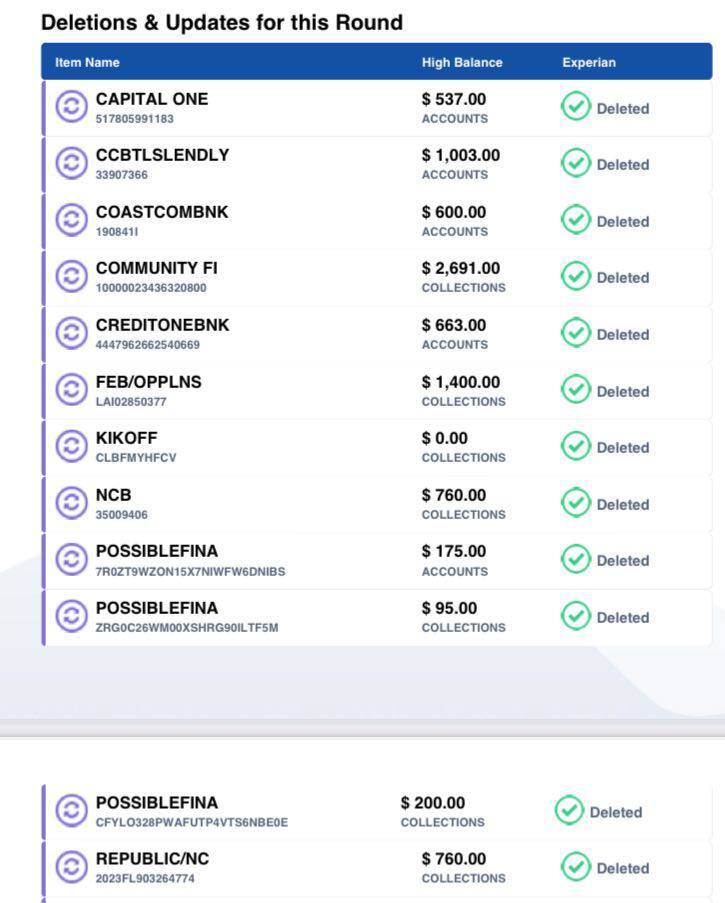Click the sync icon next to NCB
Screen dimensions: 725x903
[x=71, y=503]
